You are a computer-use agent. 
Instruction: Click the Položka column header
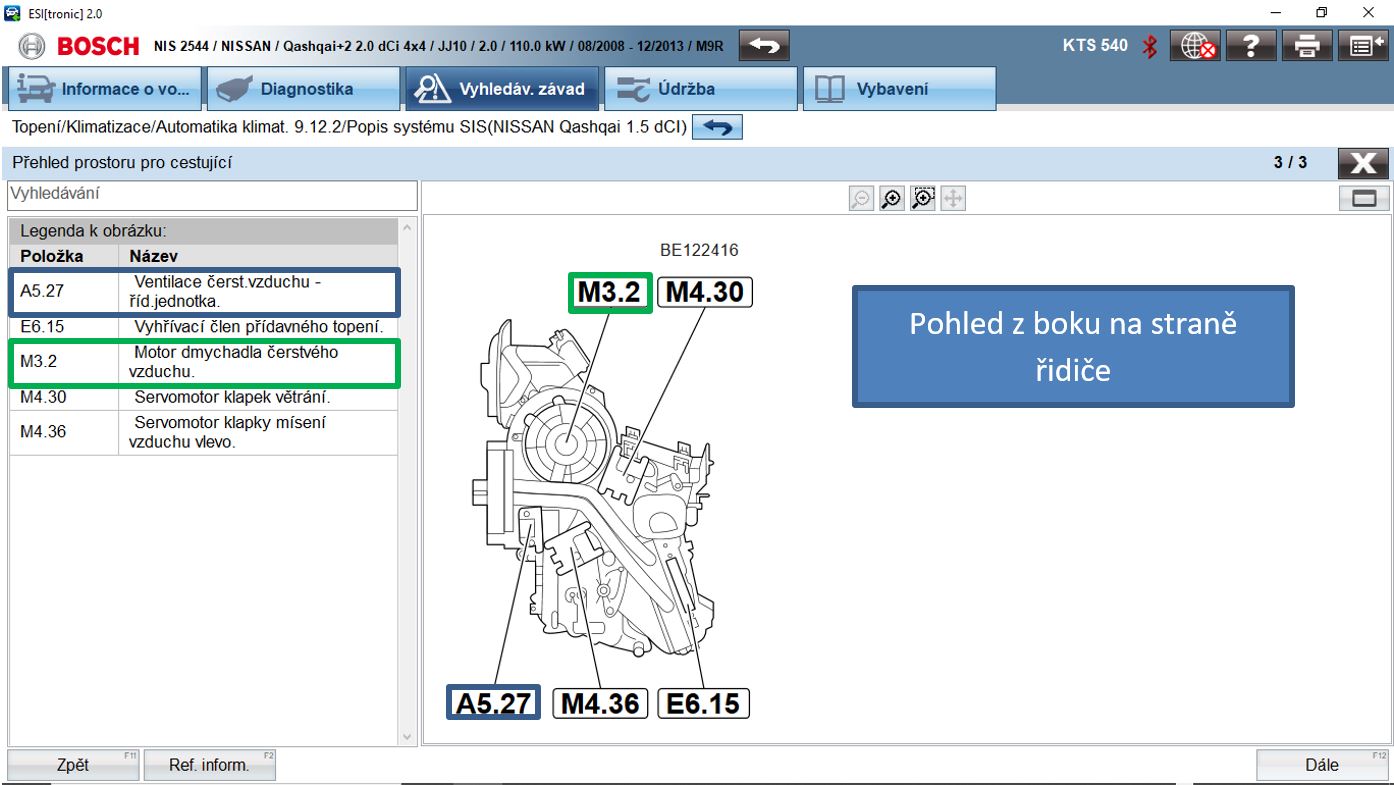point(52,256)
